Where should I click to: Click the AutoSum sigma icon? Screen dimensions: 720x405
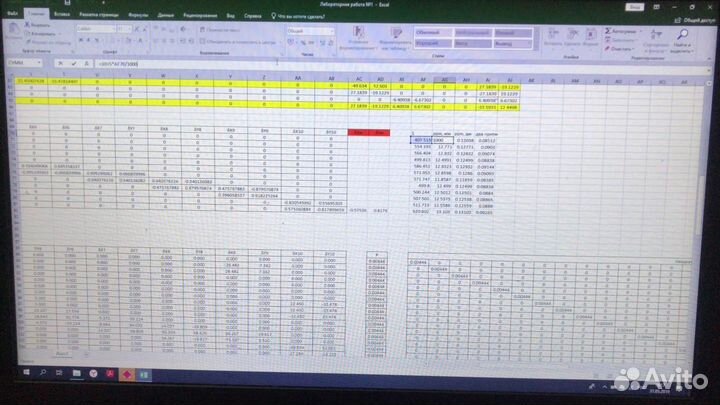[607, 30]
